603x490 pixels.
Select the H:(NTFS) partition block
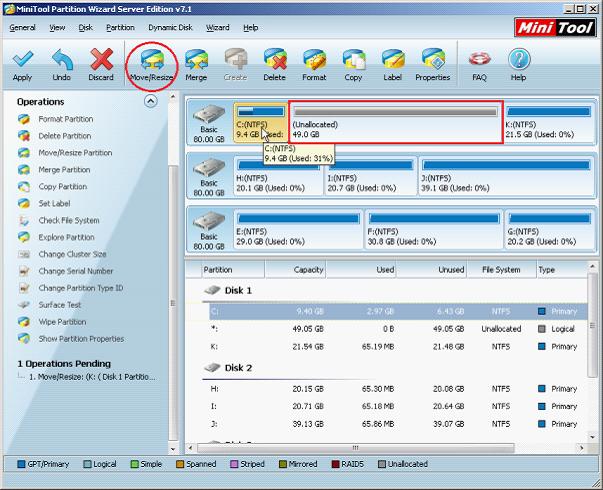[x=278, y=176]
